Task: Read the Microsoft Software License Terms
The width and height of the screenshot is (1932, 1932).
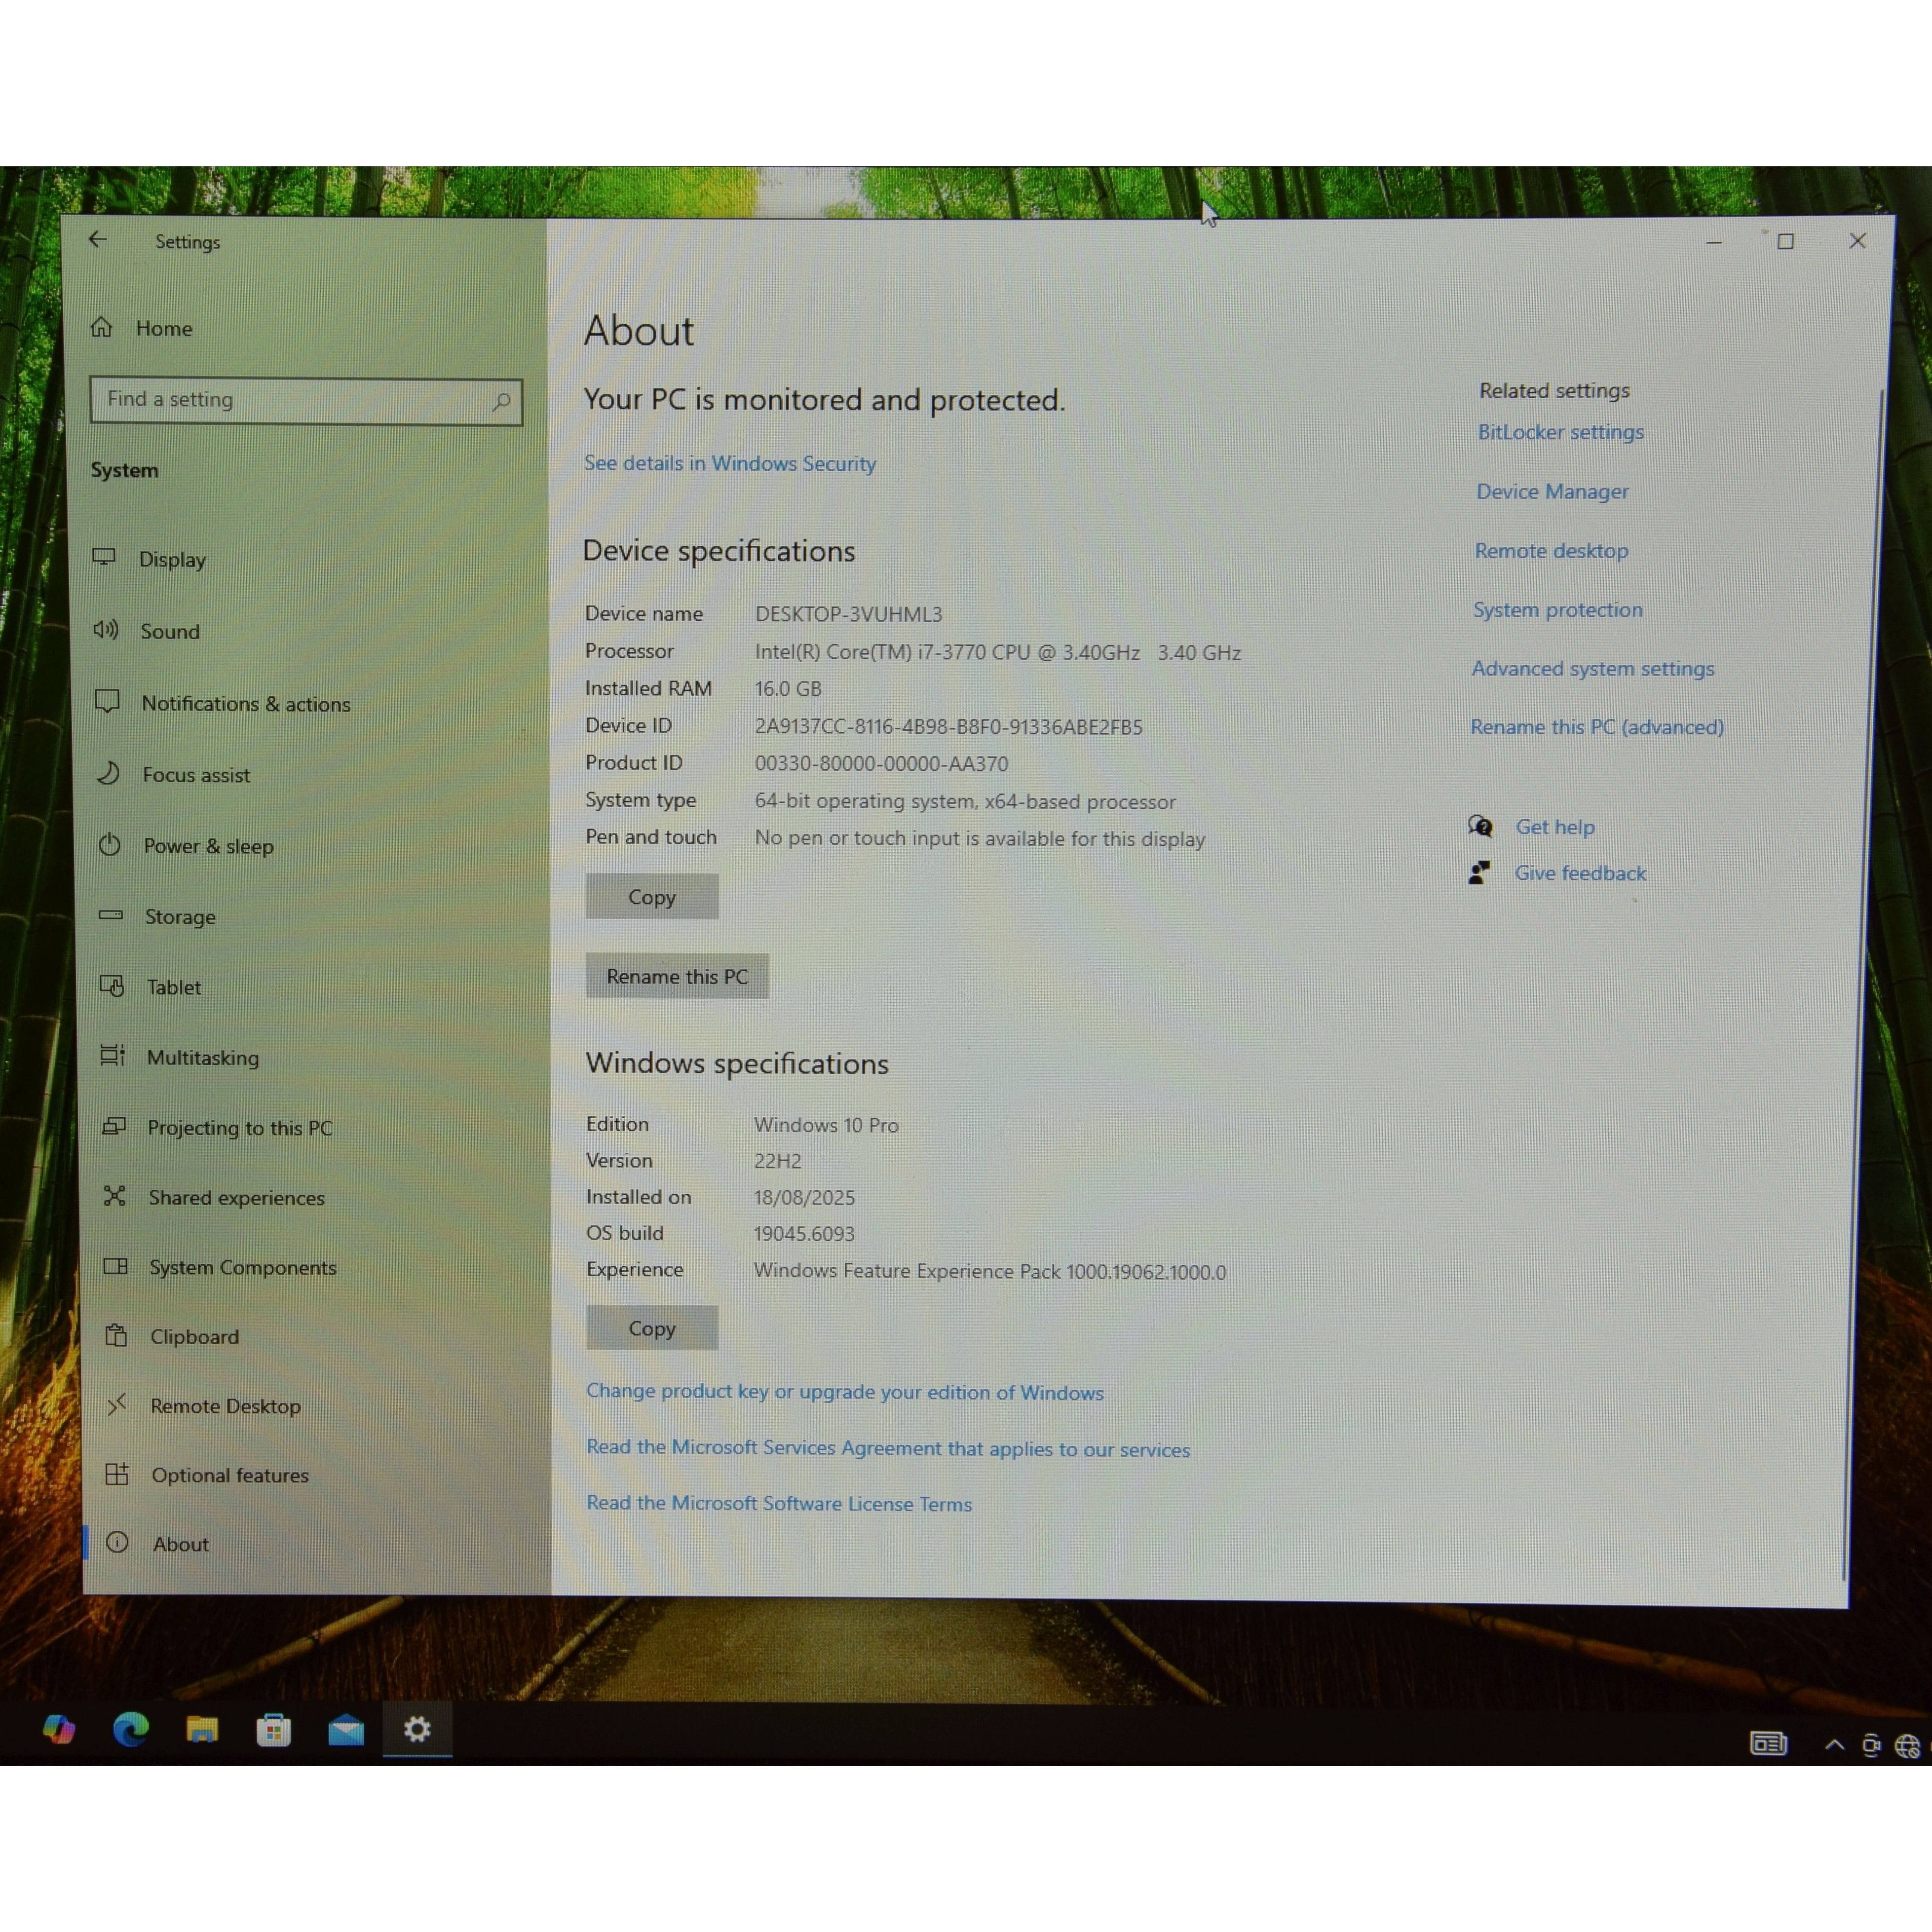Action: coord(779,1503)
